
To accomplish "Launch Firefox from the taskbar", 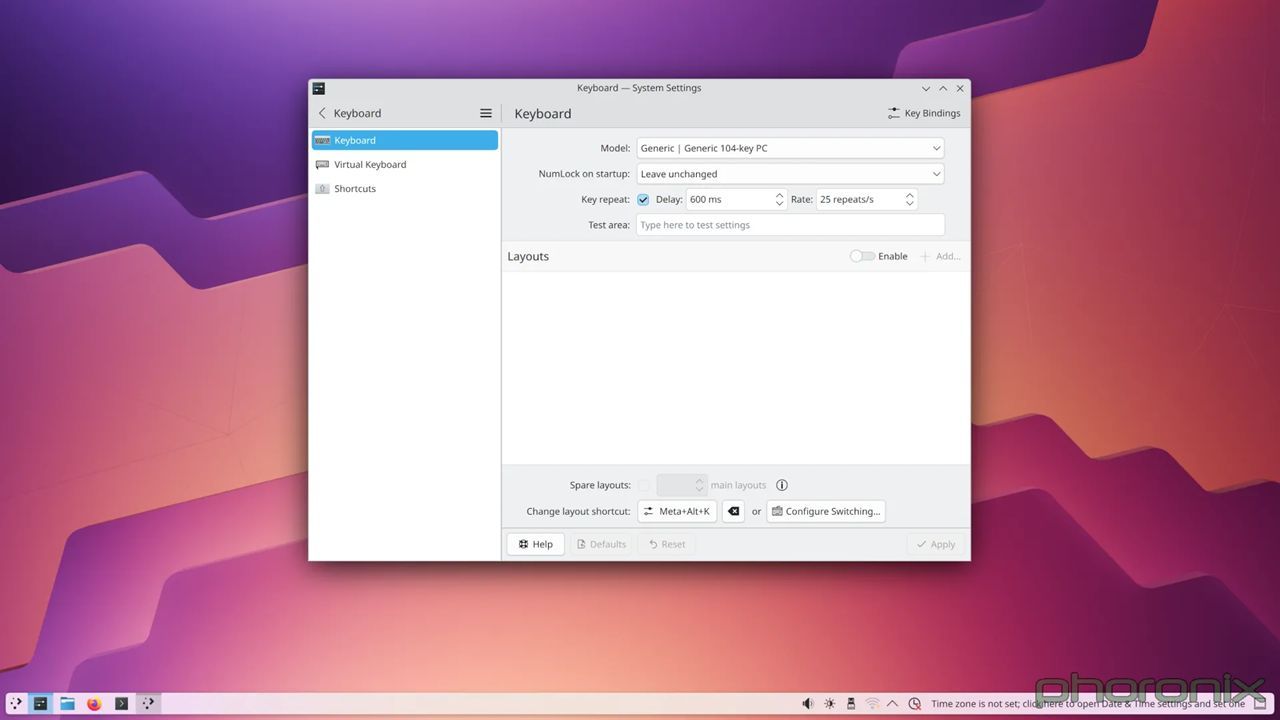I will pos(93,703).
